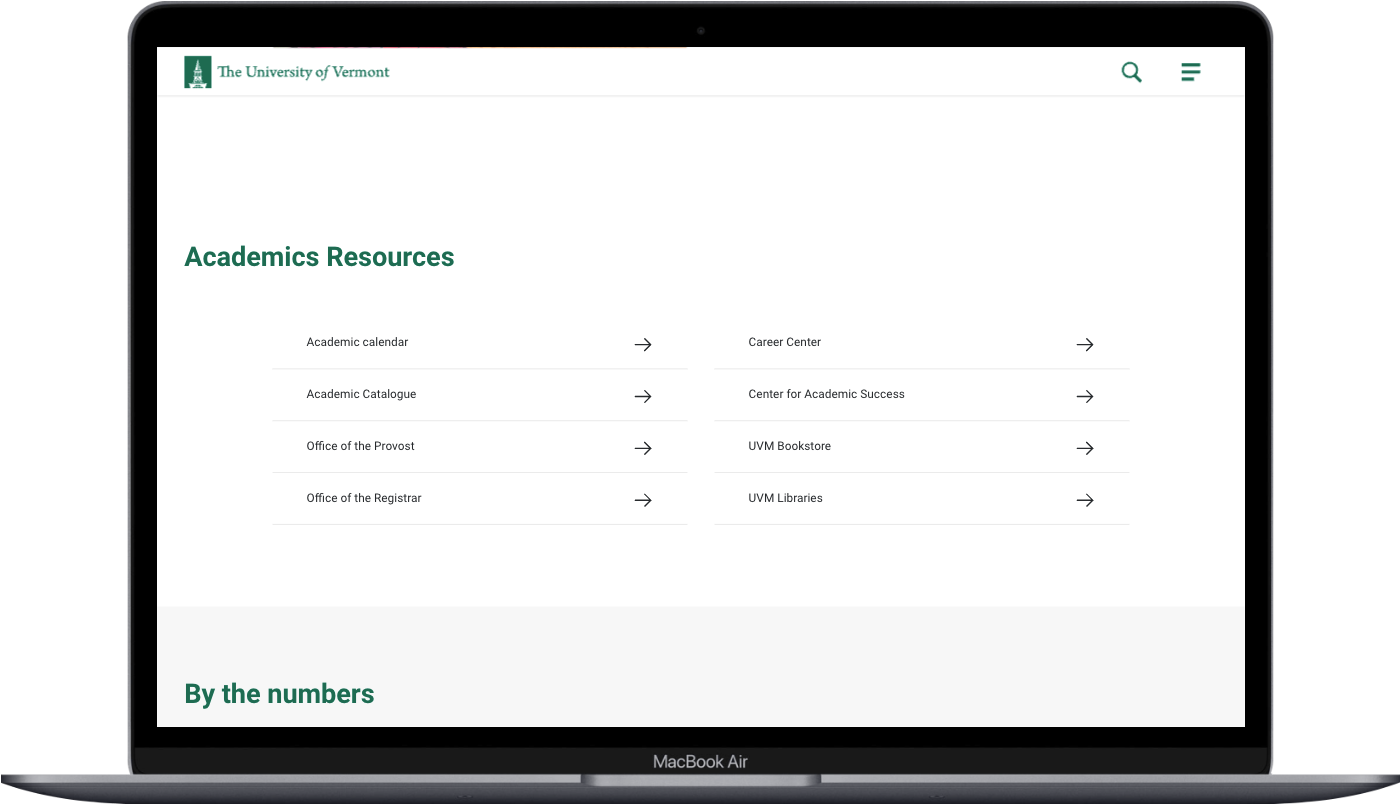Open the hamburger menu icon
The height and width of the screenshot is (804, 1400).
(x=1190, y=72)
